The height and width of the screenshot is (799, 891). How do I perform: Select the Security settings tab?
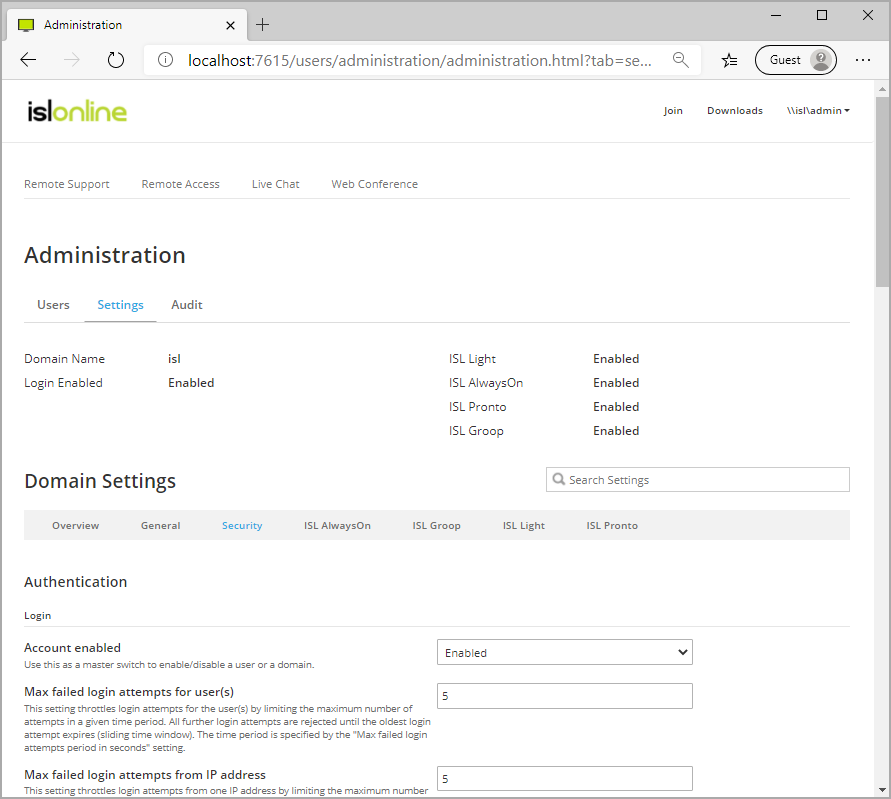242,526
